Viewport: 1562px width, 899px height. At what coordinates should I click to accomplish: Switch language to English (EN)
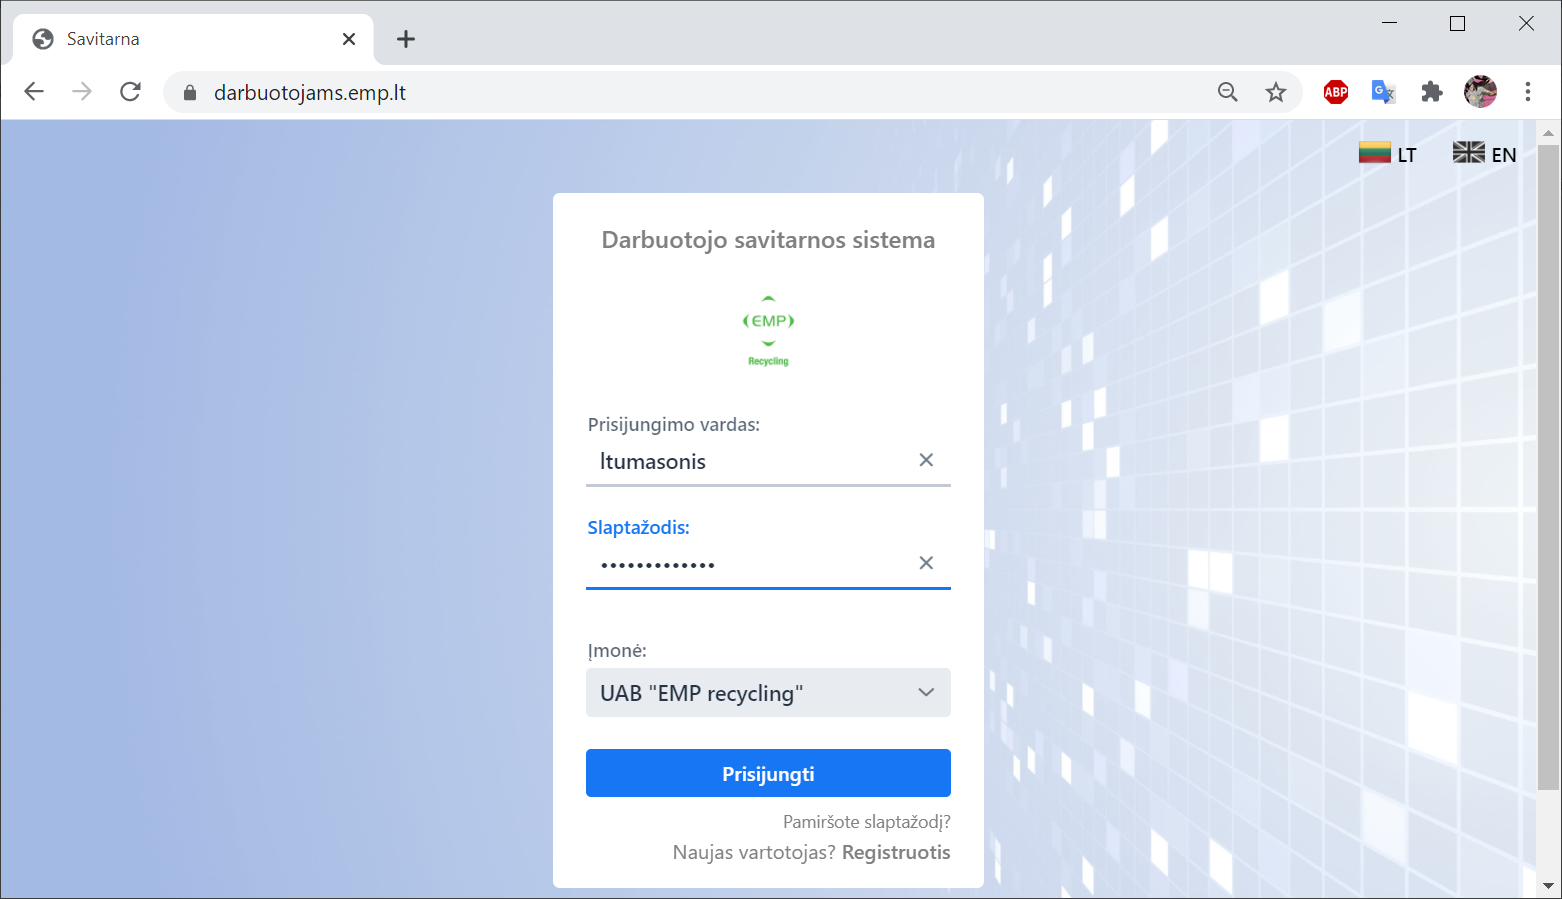(1485, 153)
